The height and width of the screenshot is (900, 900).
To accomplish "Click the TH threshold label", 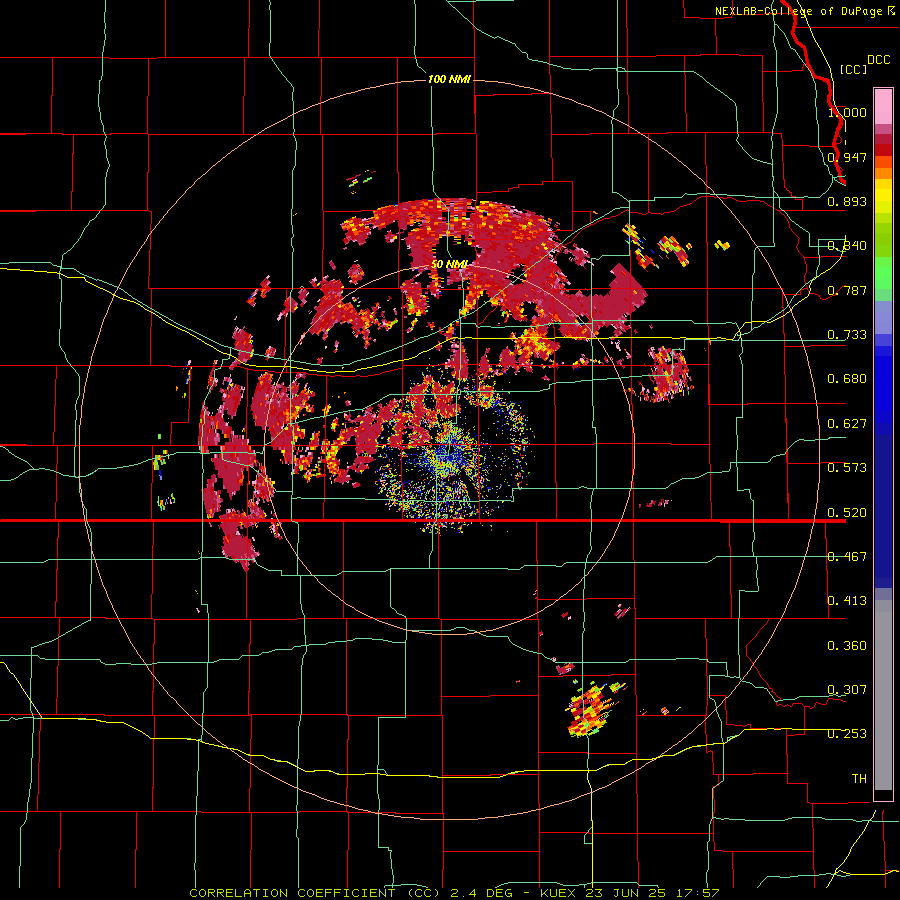I will tap(859, 779).
